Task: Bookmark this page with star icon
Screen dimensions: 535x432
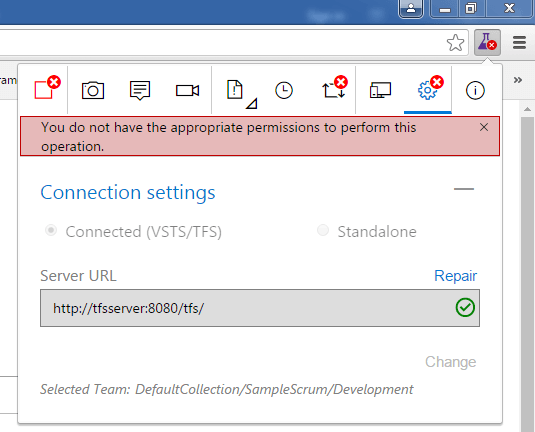Action: [455, 43]
